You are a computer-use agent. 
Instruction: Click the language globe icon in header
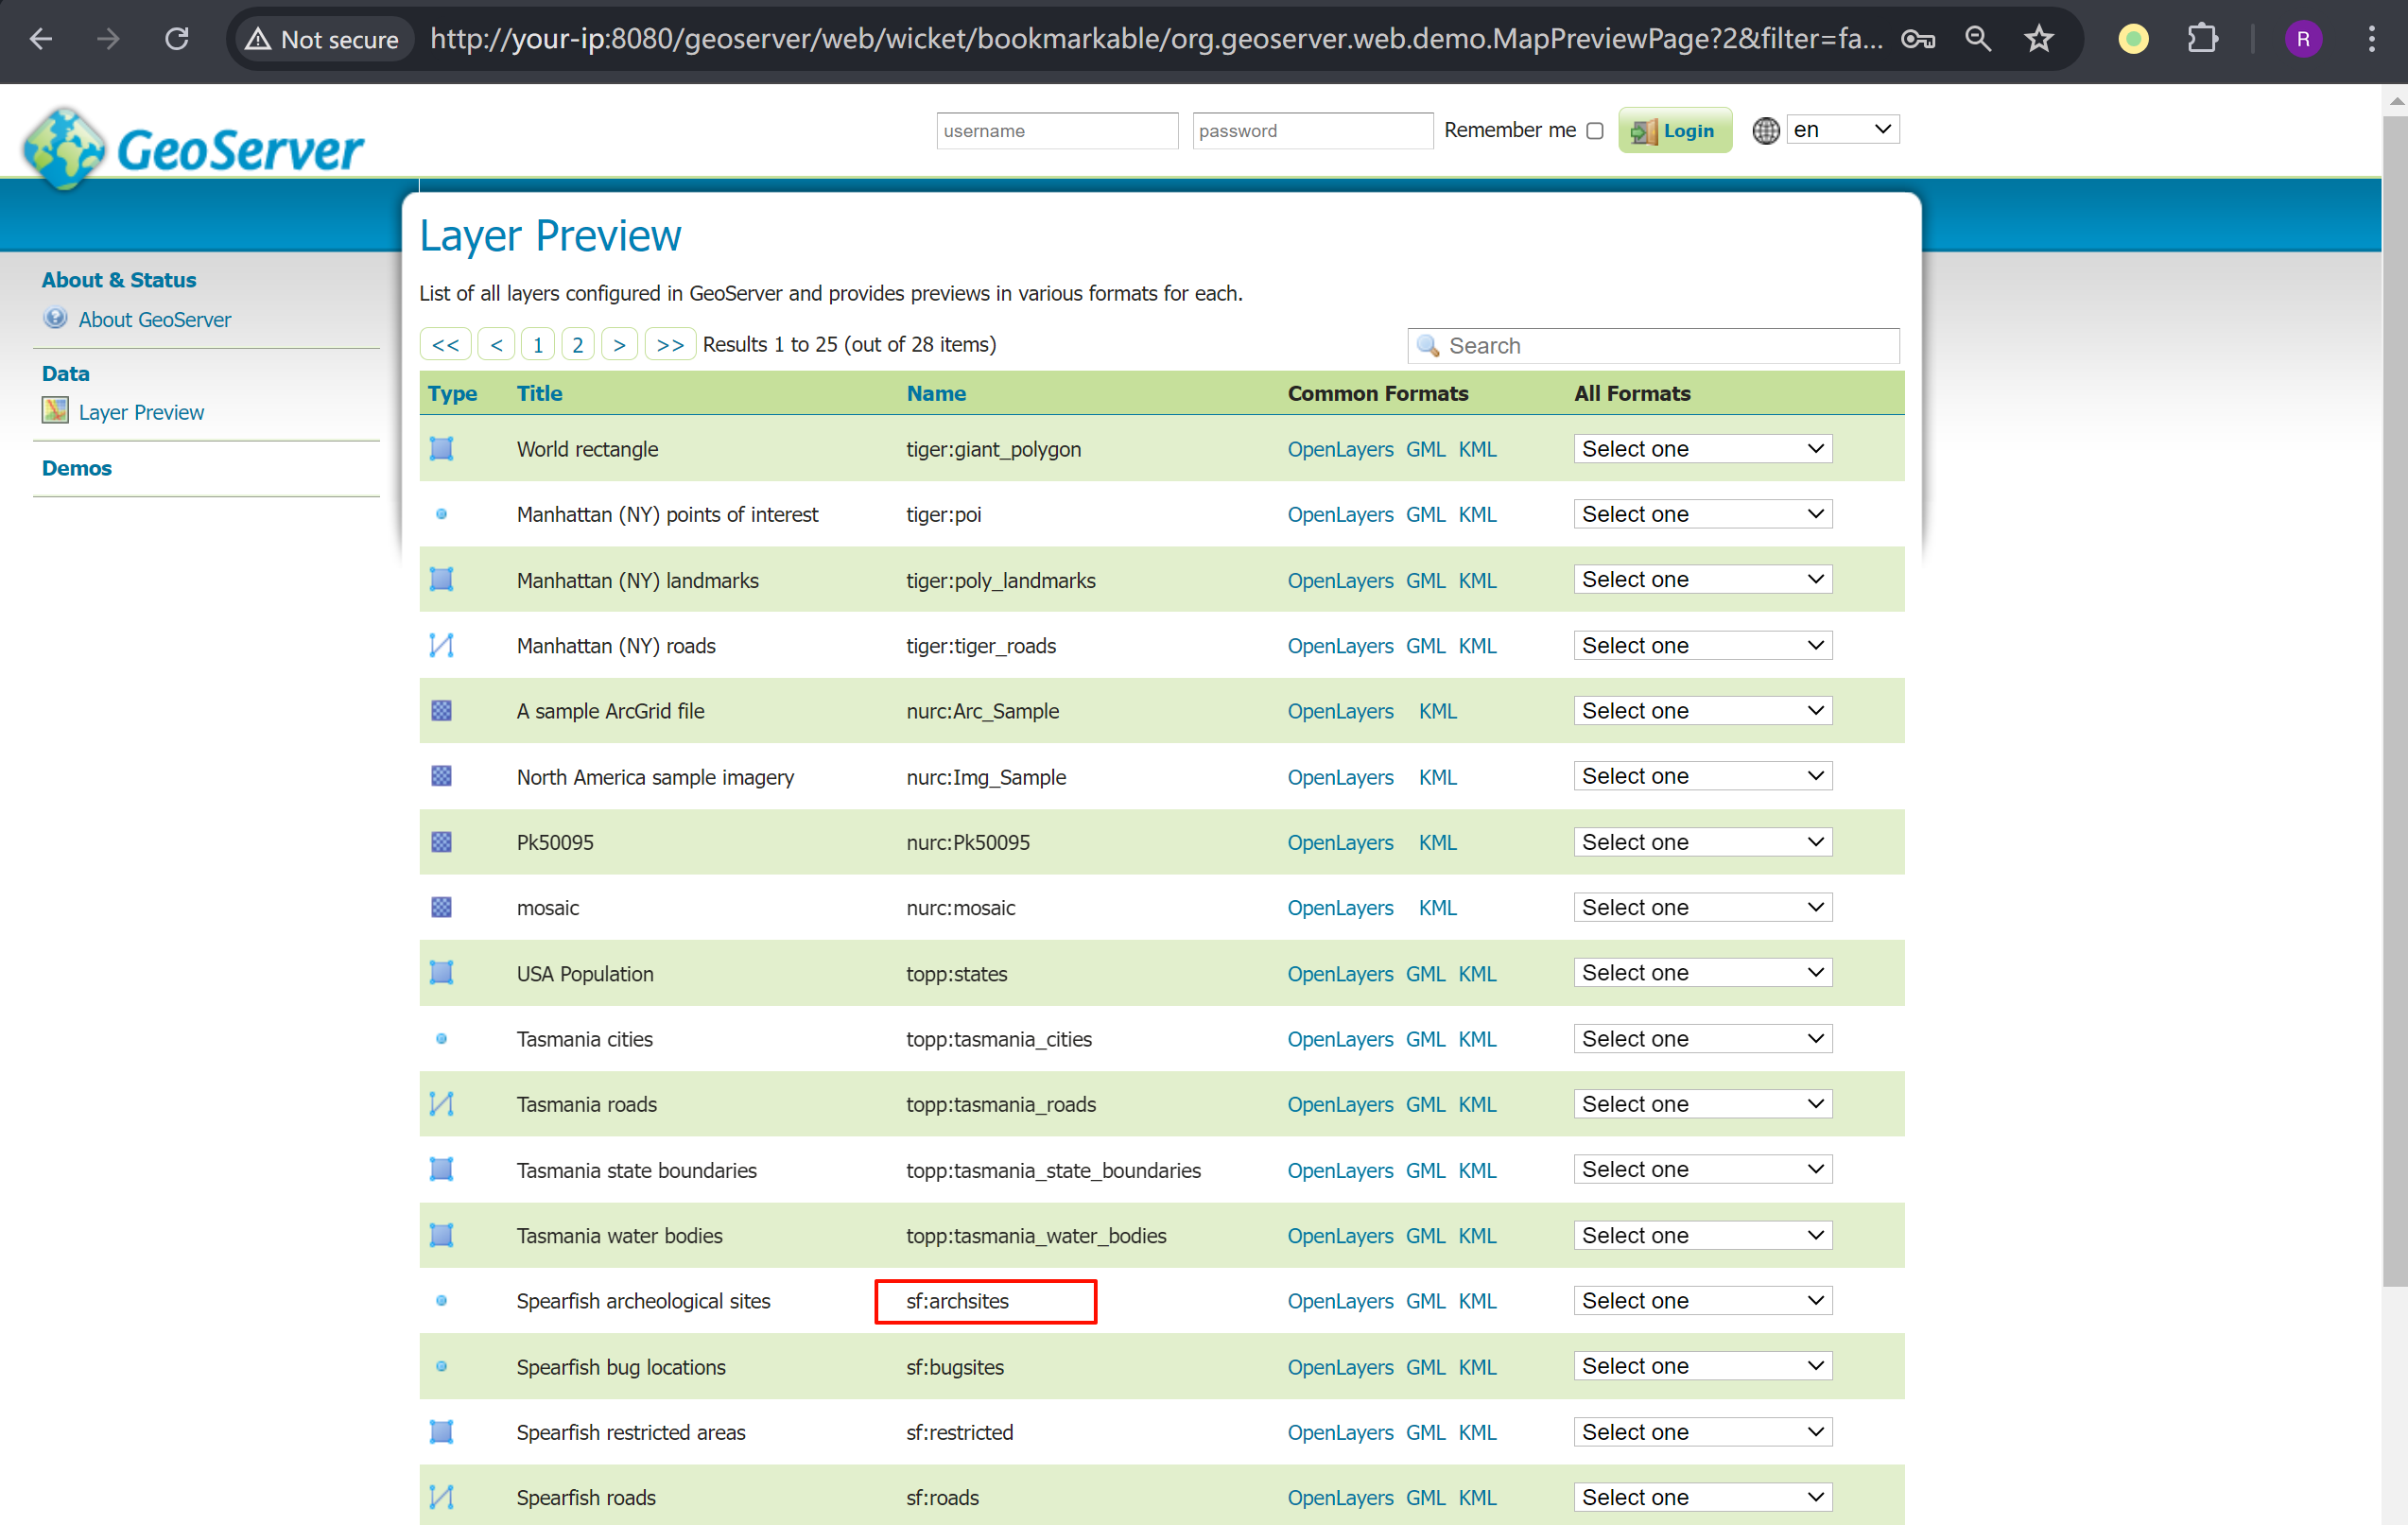click(x=1765, y=130)
